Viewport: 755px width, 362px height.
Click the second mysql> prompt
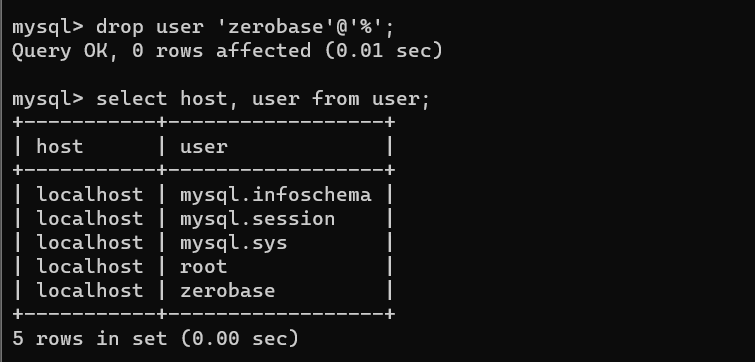pyautogui.click(x=48, y=100)
